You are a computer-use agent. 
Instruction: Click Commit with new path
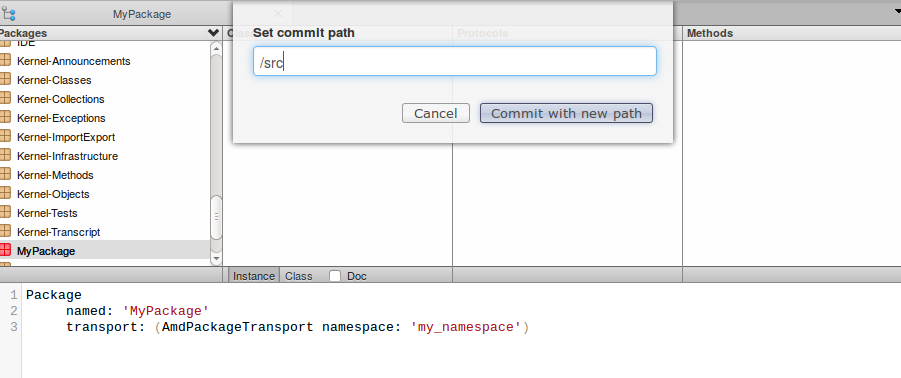coord(566,113)
